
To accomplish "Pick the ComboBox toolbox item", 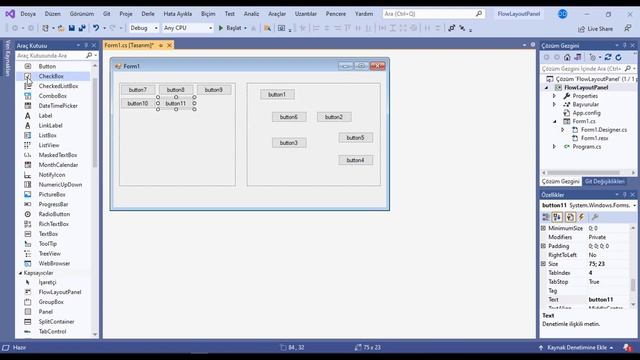I will pos(53,96).
